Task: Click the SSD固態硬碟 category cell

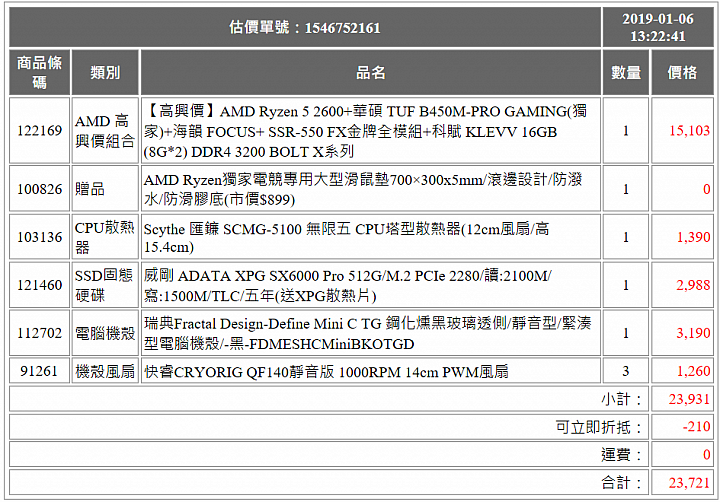Action: (105, 285)
